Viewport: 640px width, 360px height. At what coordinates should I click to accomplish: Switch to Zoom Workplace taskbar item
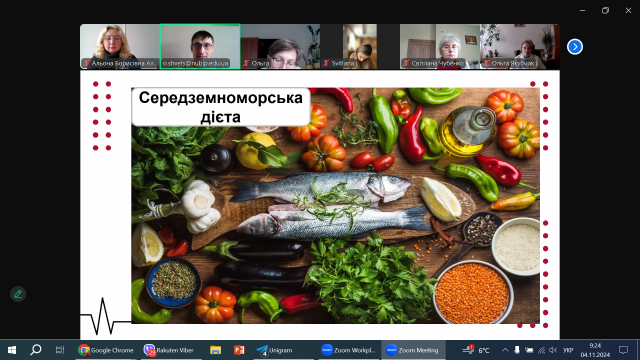click(348, 350)
